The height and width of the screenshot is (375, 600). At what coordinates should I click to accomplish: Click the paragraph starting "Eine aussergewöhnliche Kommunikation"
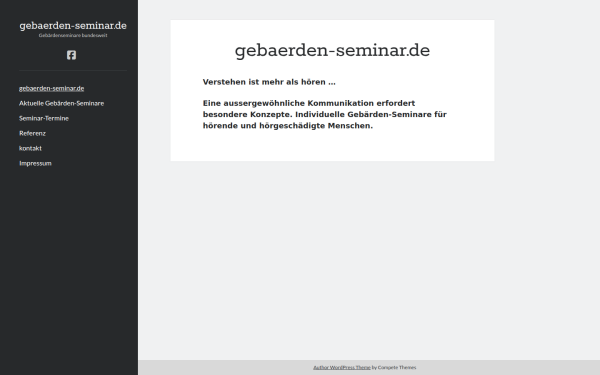(x=325, y=114)
